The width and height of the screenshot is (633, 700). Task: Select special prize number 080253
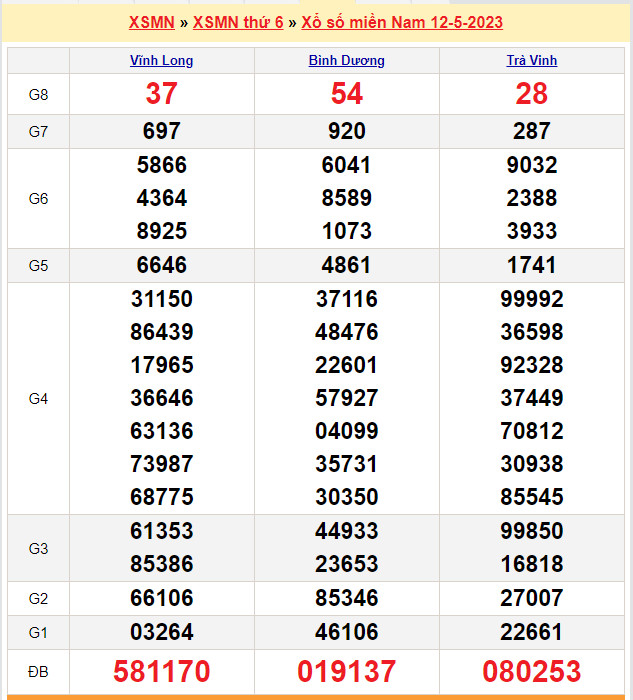coord(532,671)
